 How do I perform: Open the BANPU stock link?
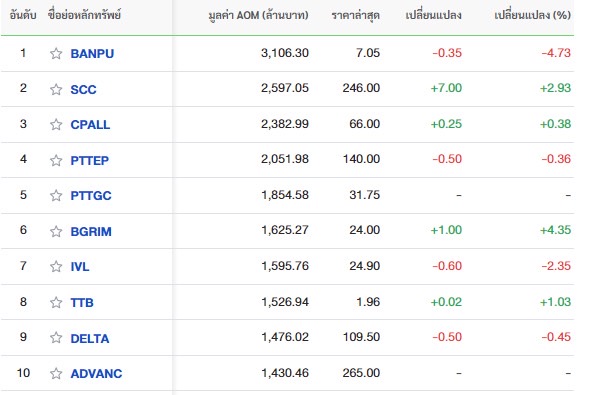[x=92, y=54]
